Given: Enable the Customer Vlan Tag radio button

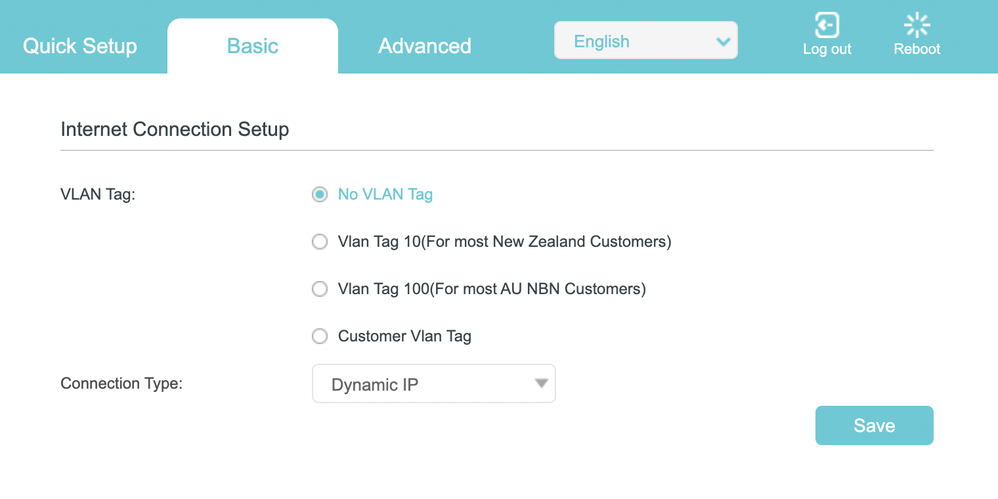Looking at the screenshot, I should pos(320,336).
